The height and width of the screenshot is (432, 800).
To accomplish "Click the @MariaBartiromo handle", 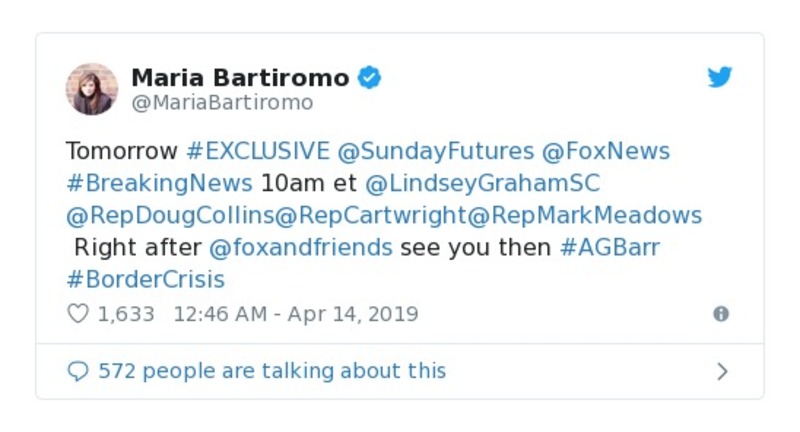I will click(222, 103).
